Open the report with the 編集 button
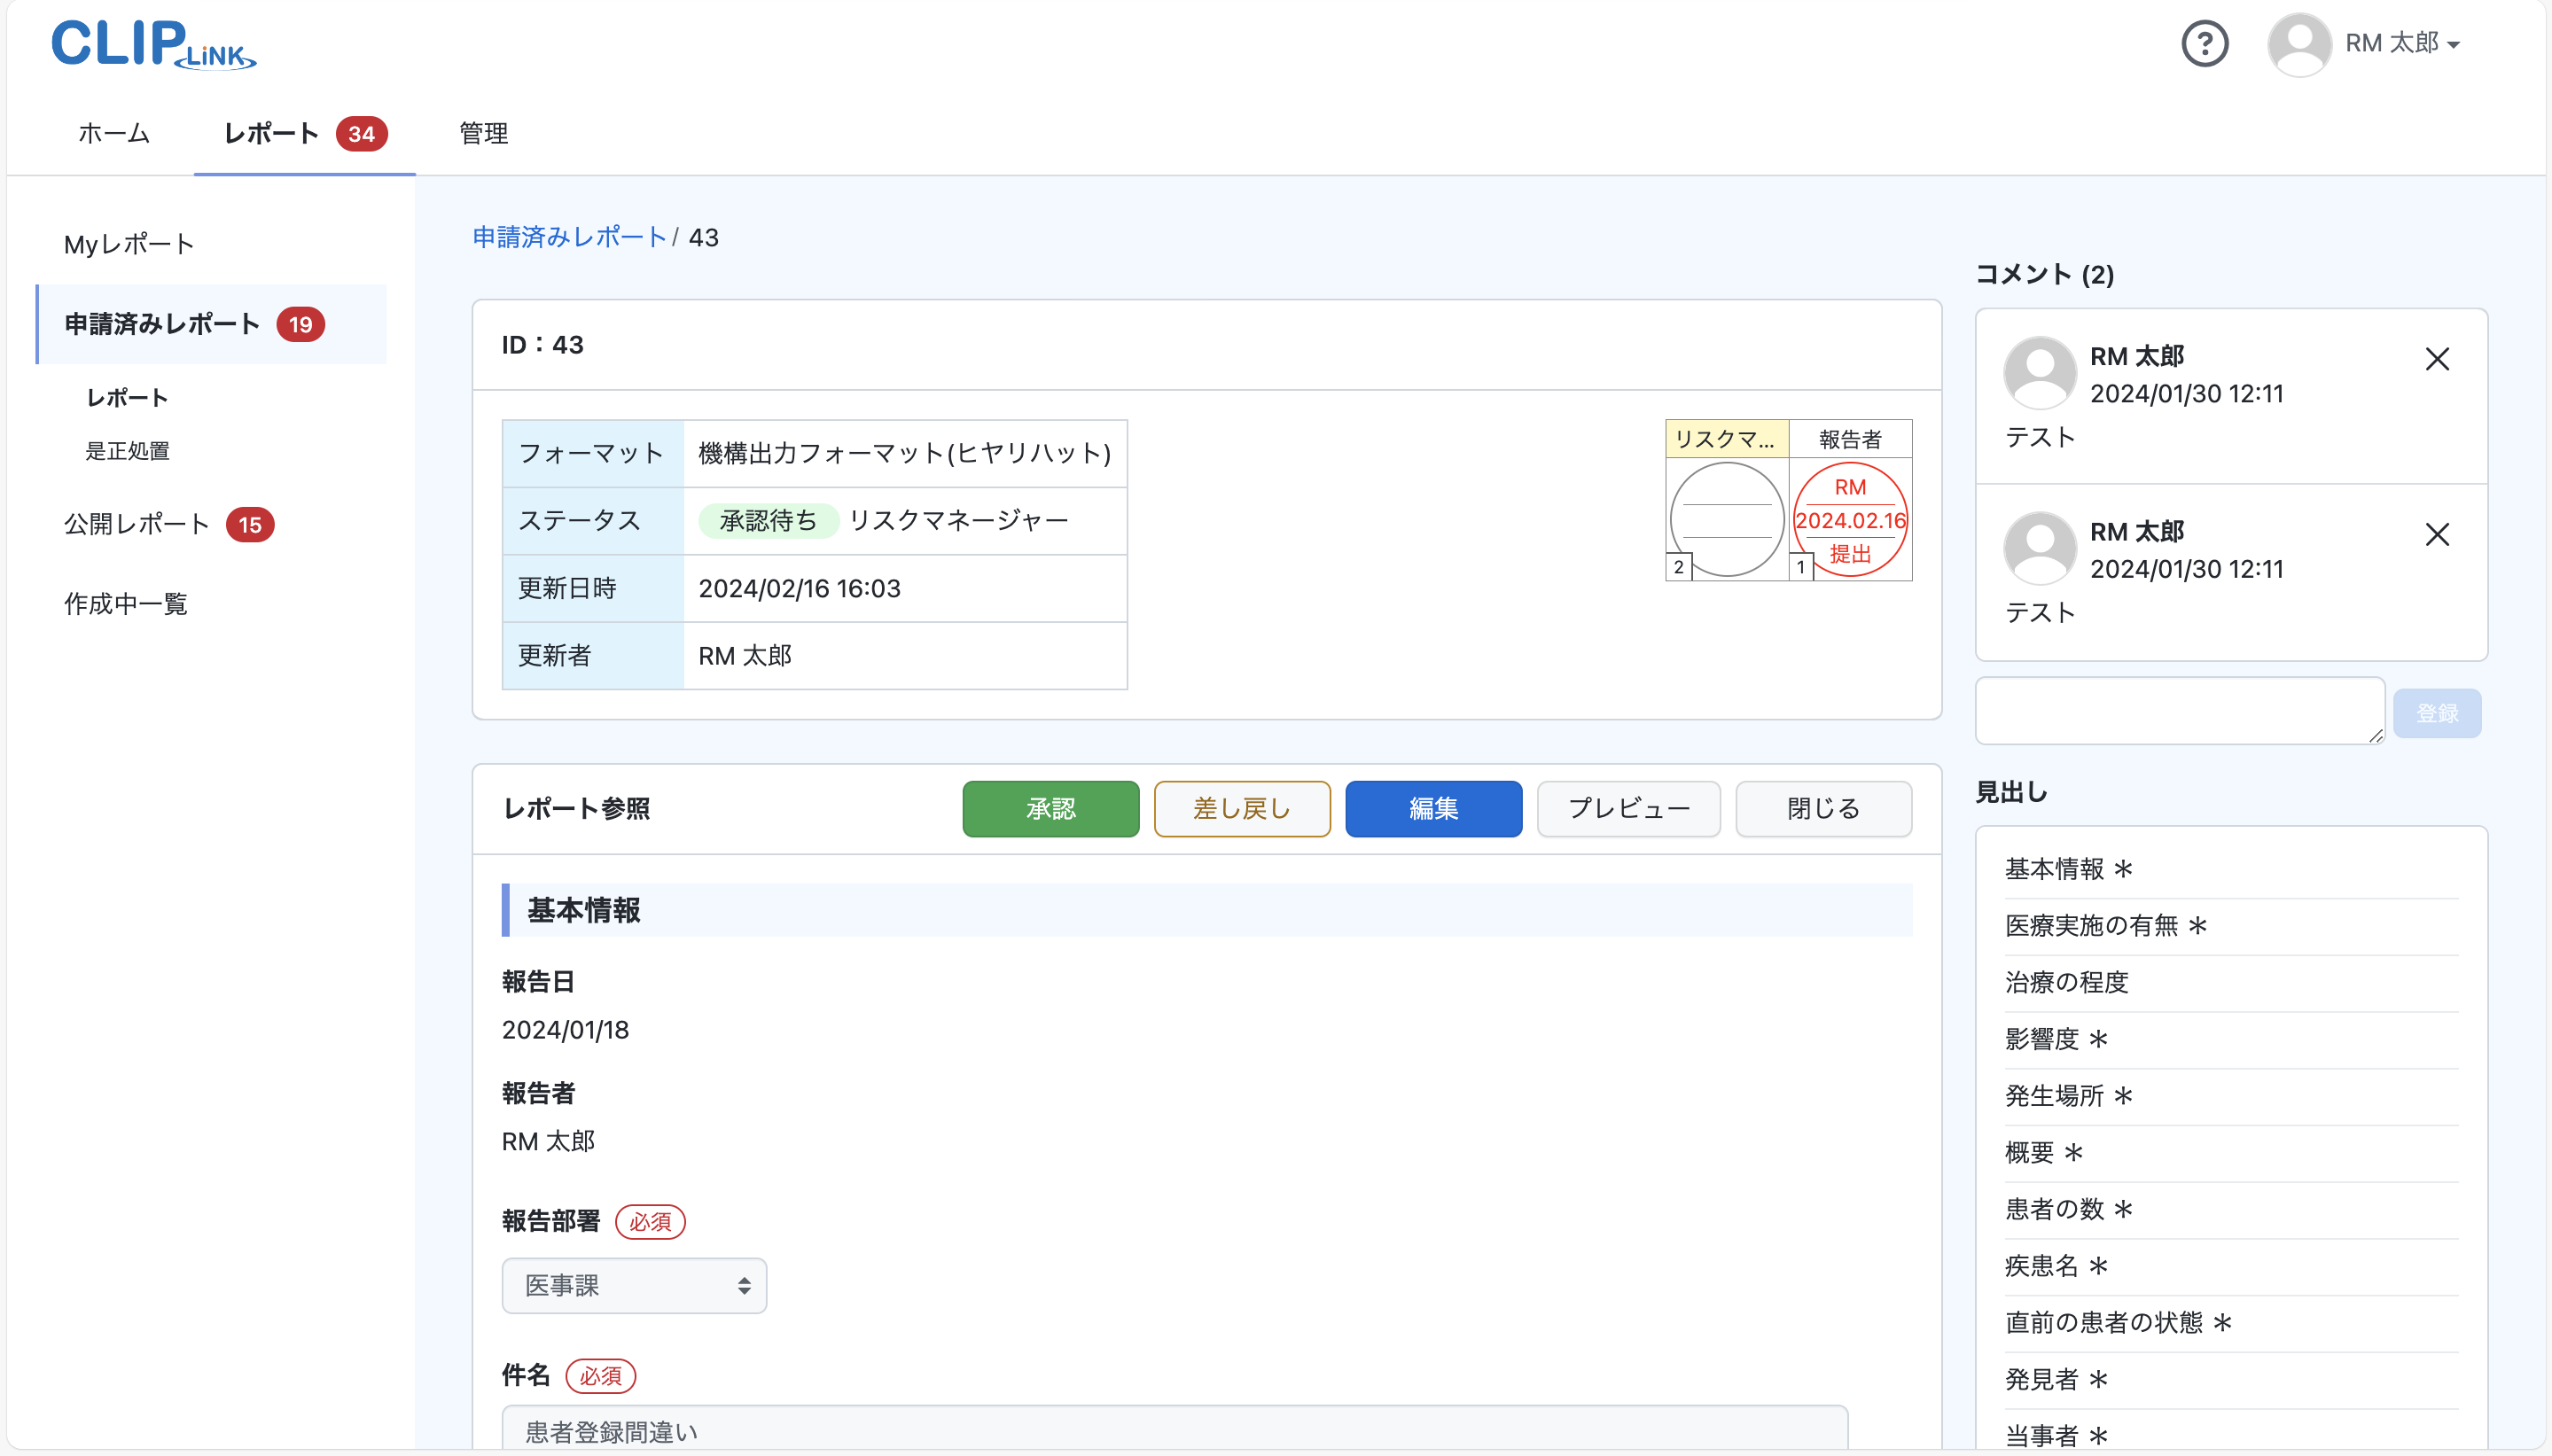The width and height of the screenshot is (2552, 1456). click(x=1433, y=808)
